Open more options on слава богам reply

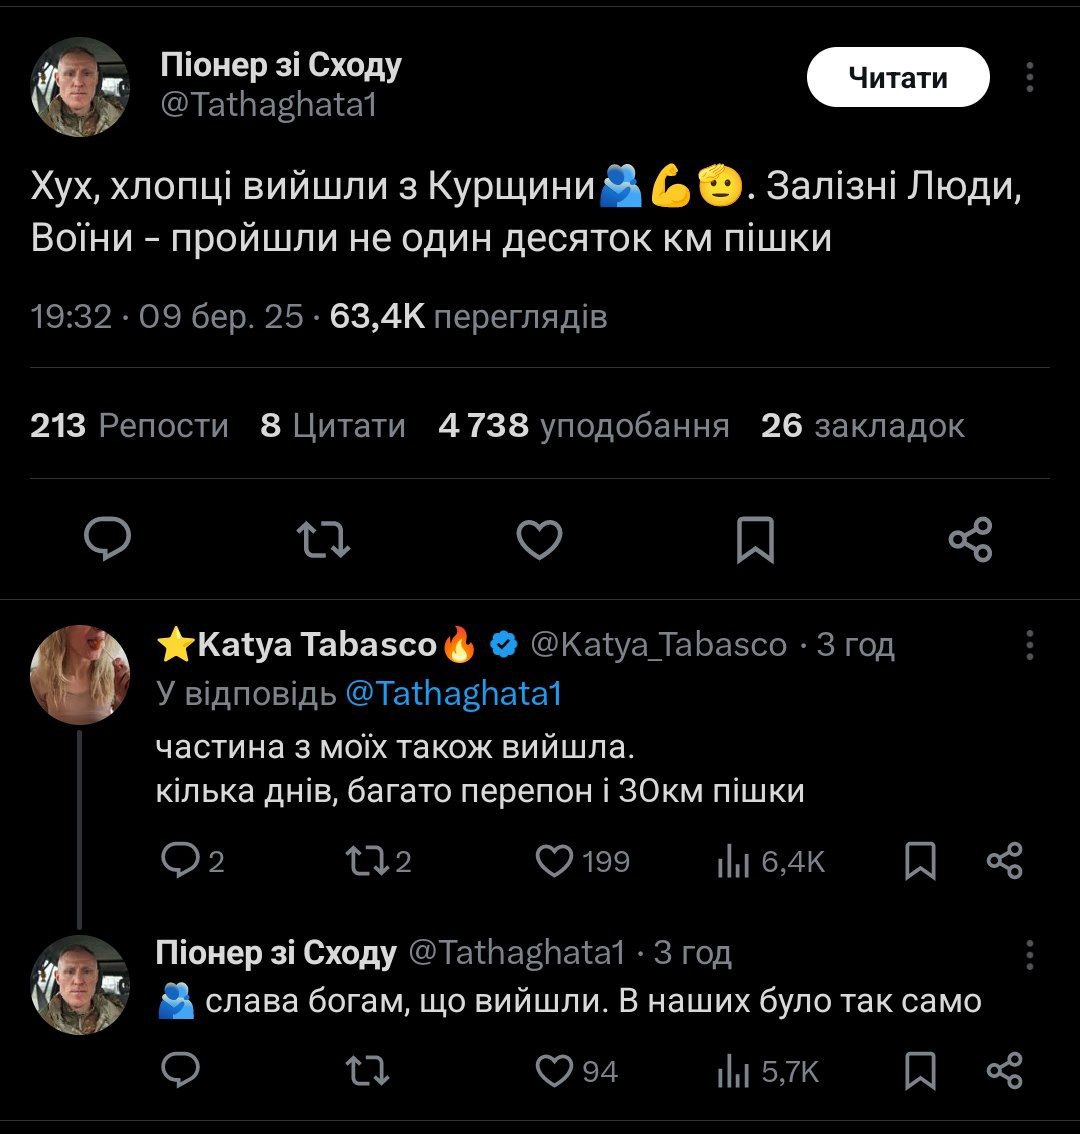1031,953
